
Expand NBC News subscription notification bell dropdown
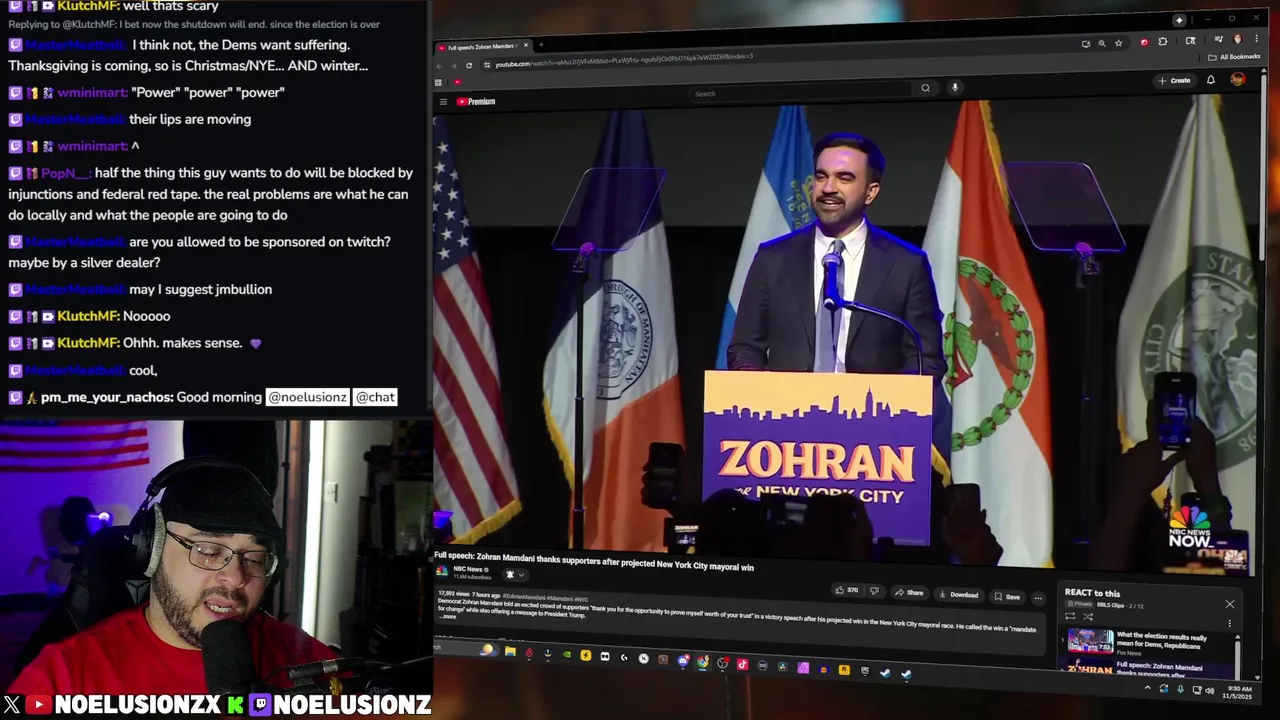517,575
